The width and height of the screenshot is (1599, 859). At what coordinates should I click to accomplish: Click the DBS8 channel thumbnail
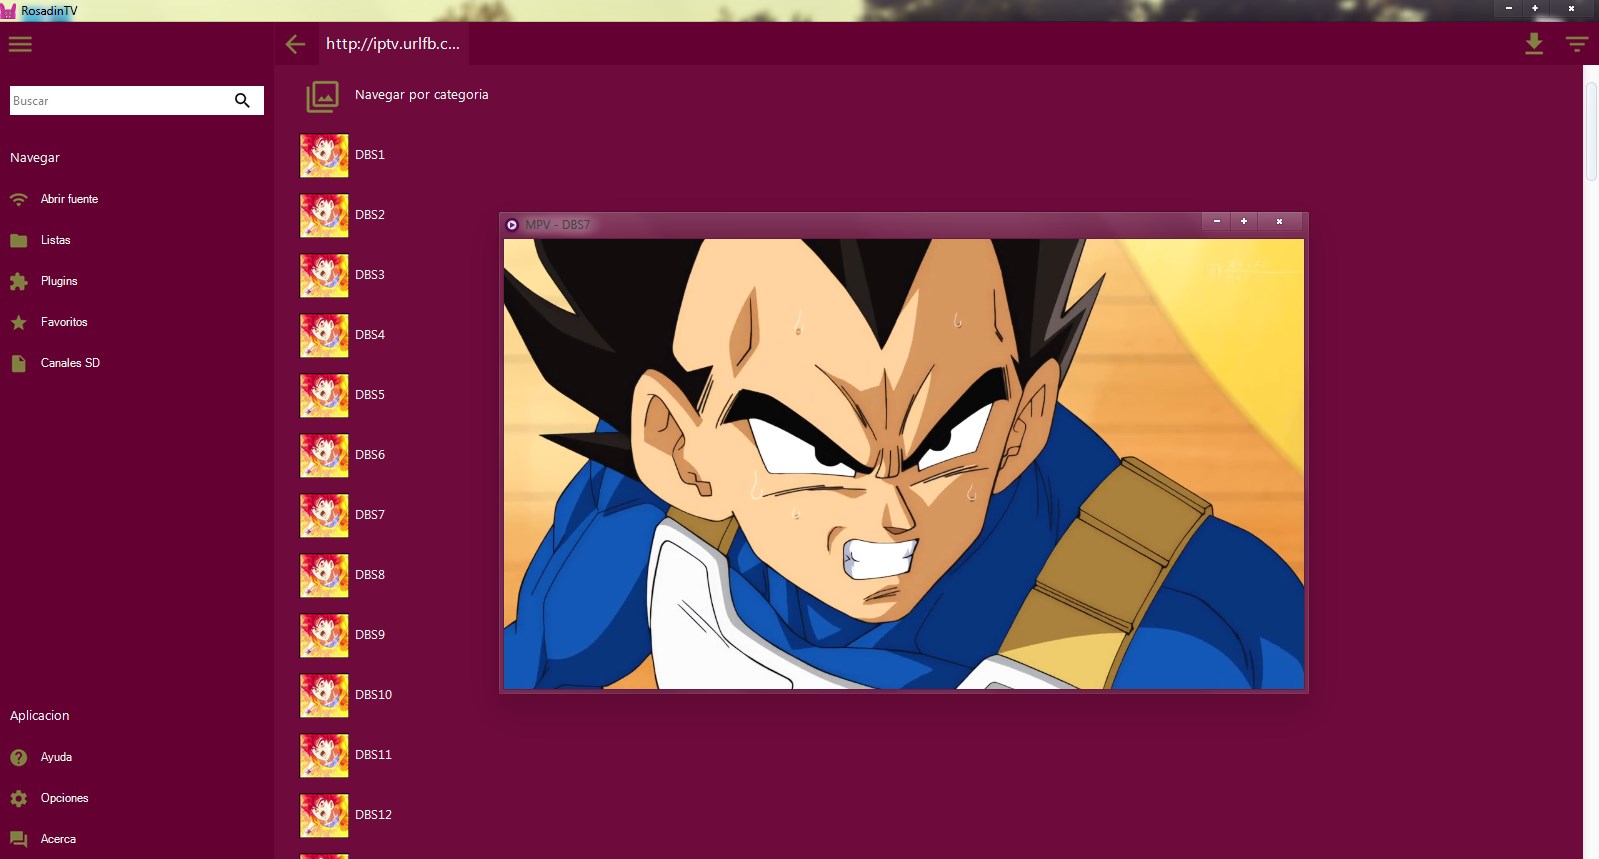pos(324,575)
